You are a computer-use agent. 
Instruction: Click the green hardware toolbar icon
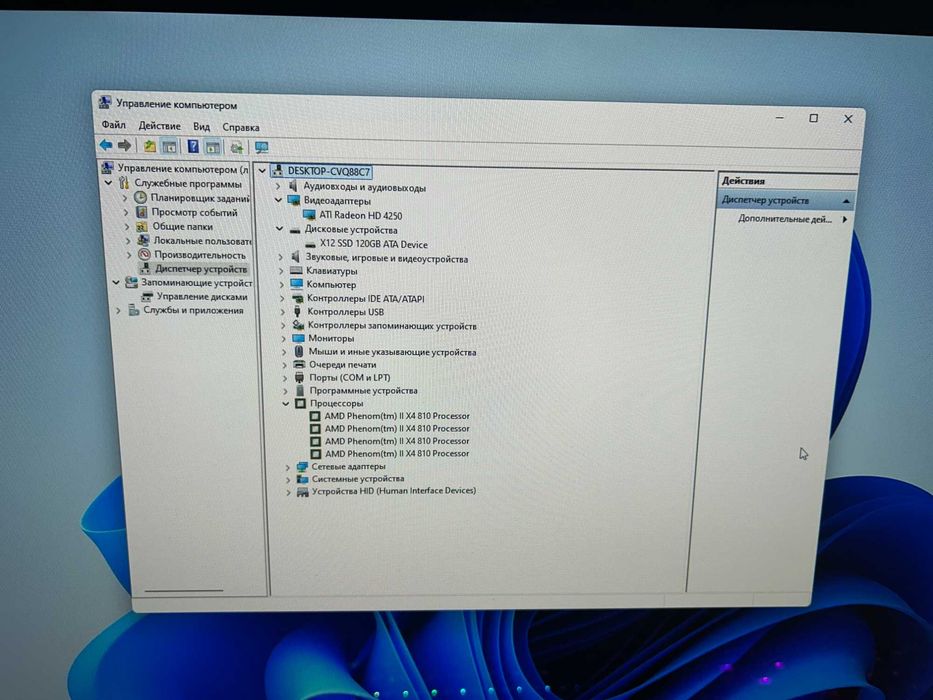tap(237, 148)
